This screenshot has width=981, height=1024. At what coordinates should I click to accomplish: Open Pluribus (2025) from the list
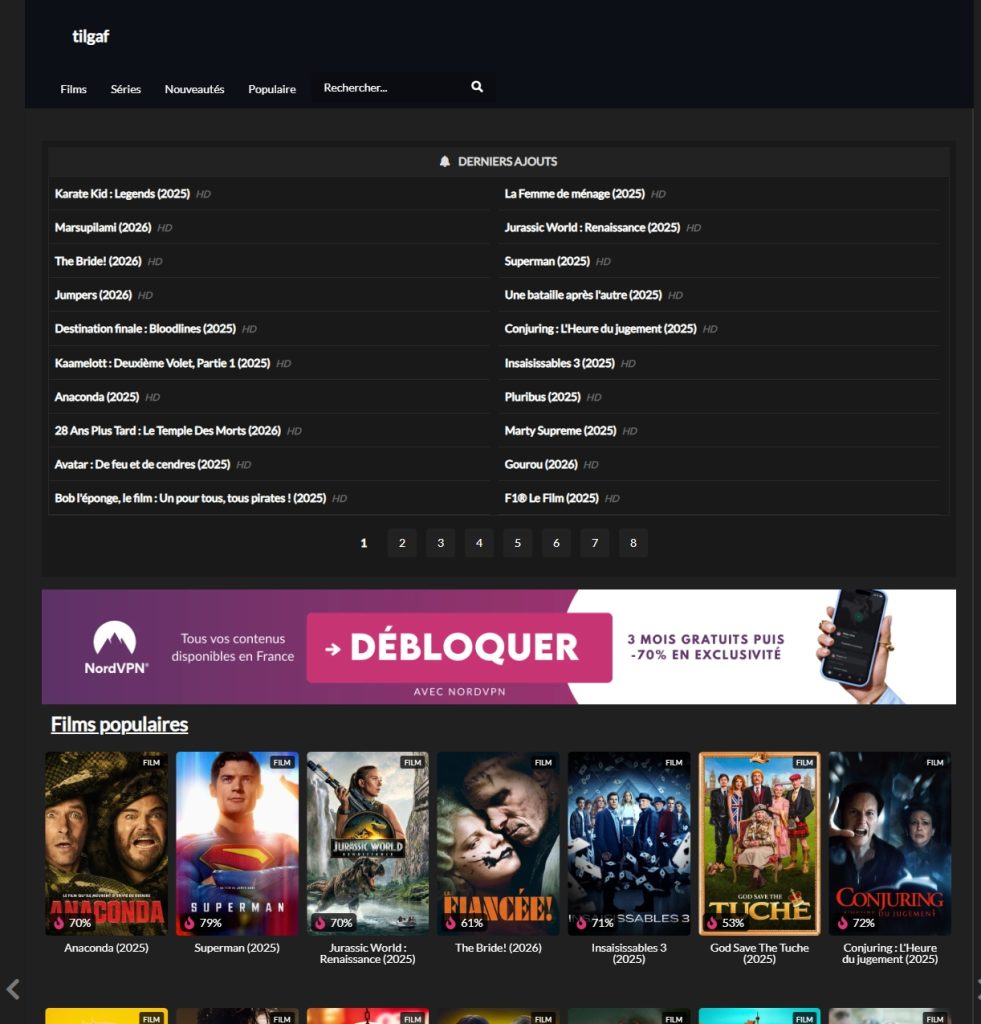point(542,397)
